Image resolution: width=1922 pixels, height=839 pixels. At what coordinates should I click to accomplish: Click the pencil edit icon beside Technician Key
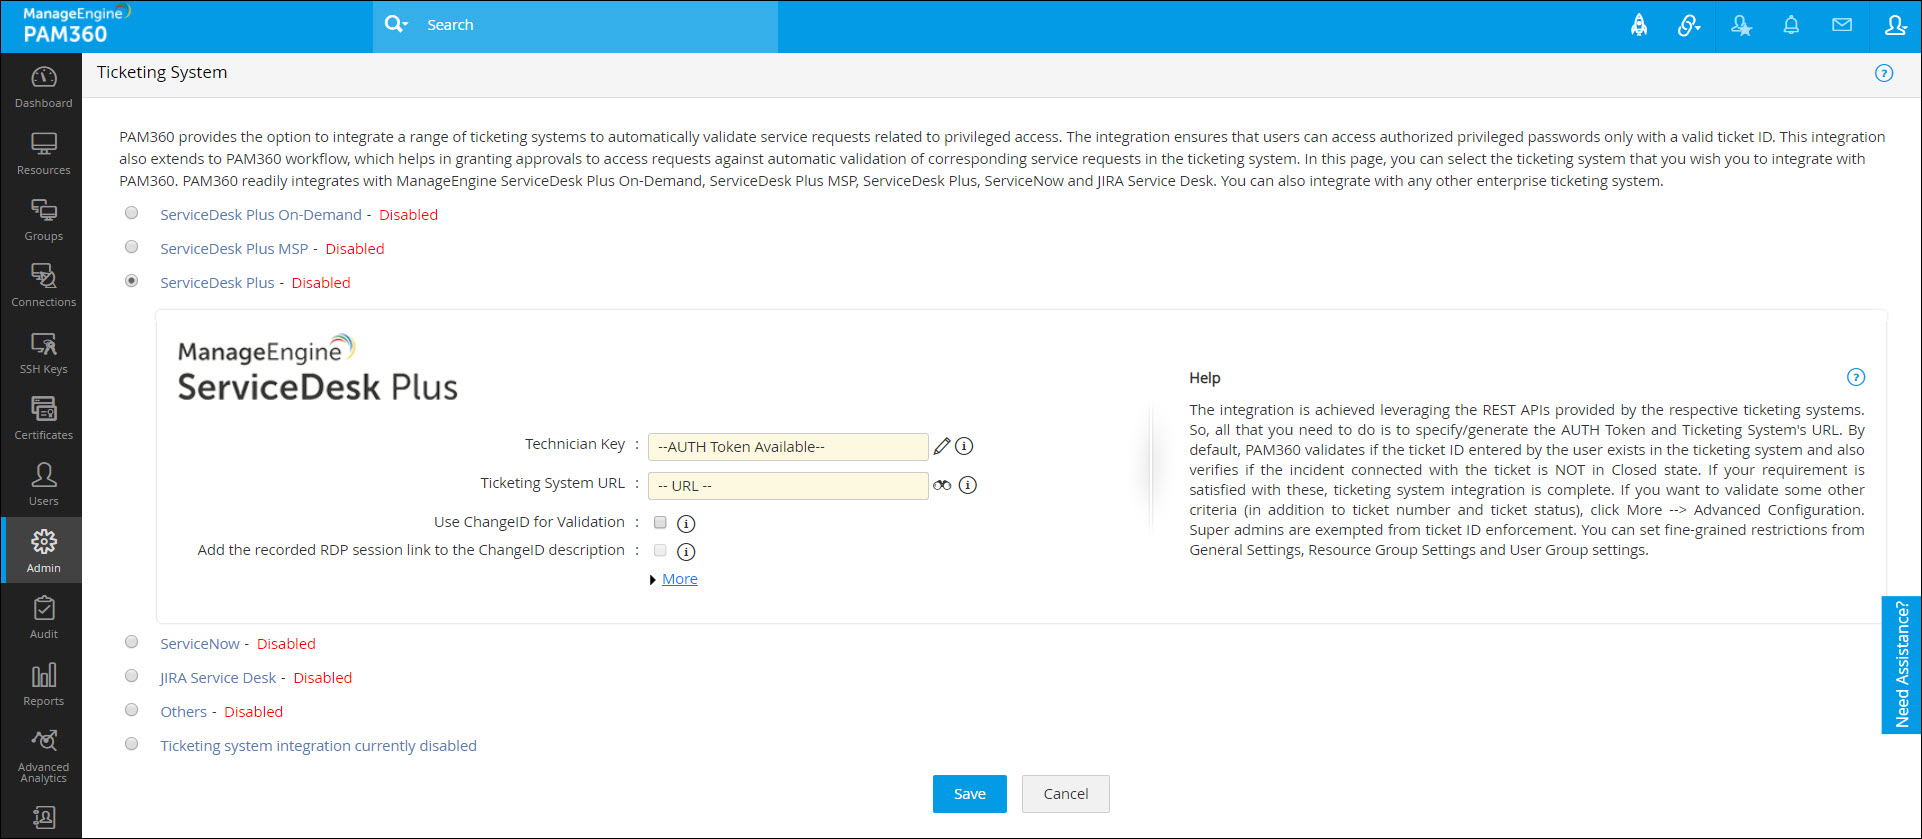(942, 446)
